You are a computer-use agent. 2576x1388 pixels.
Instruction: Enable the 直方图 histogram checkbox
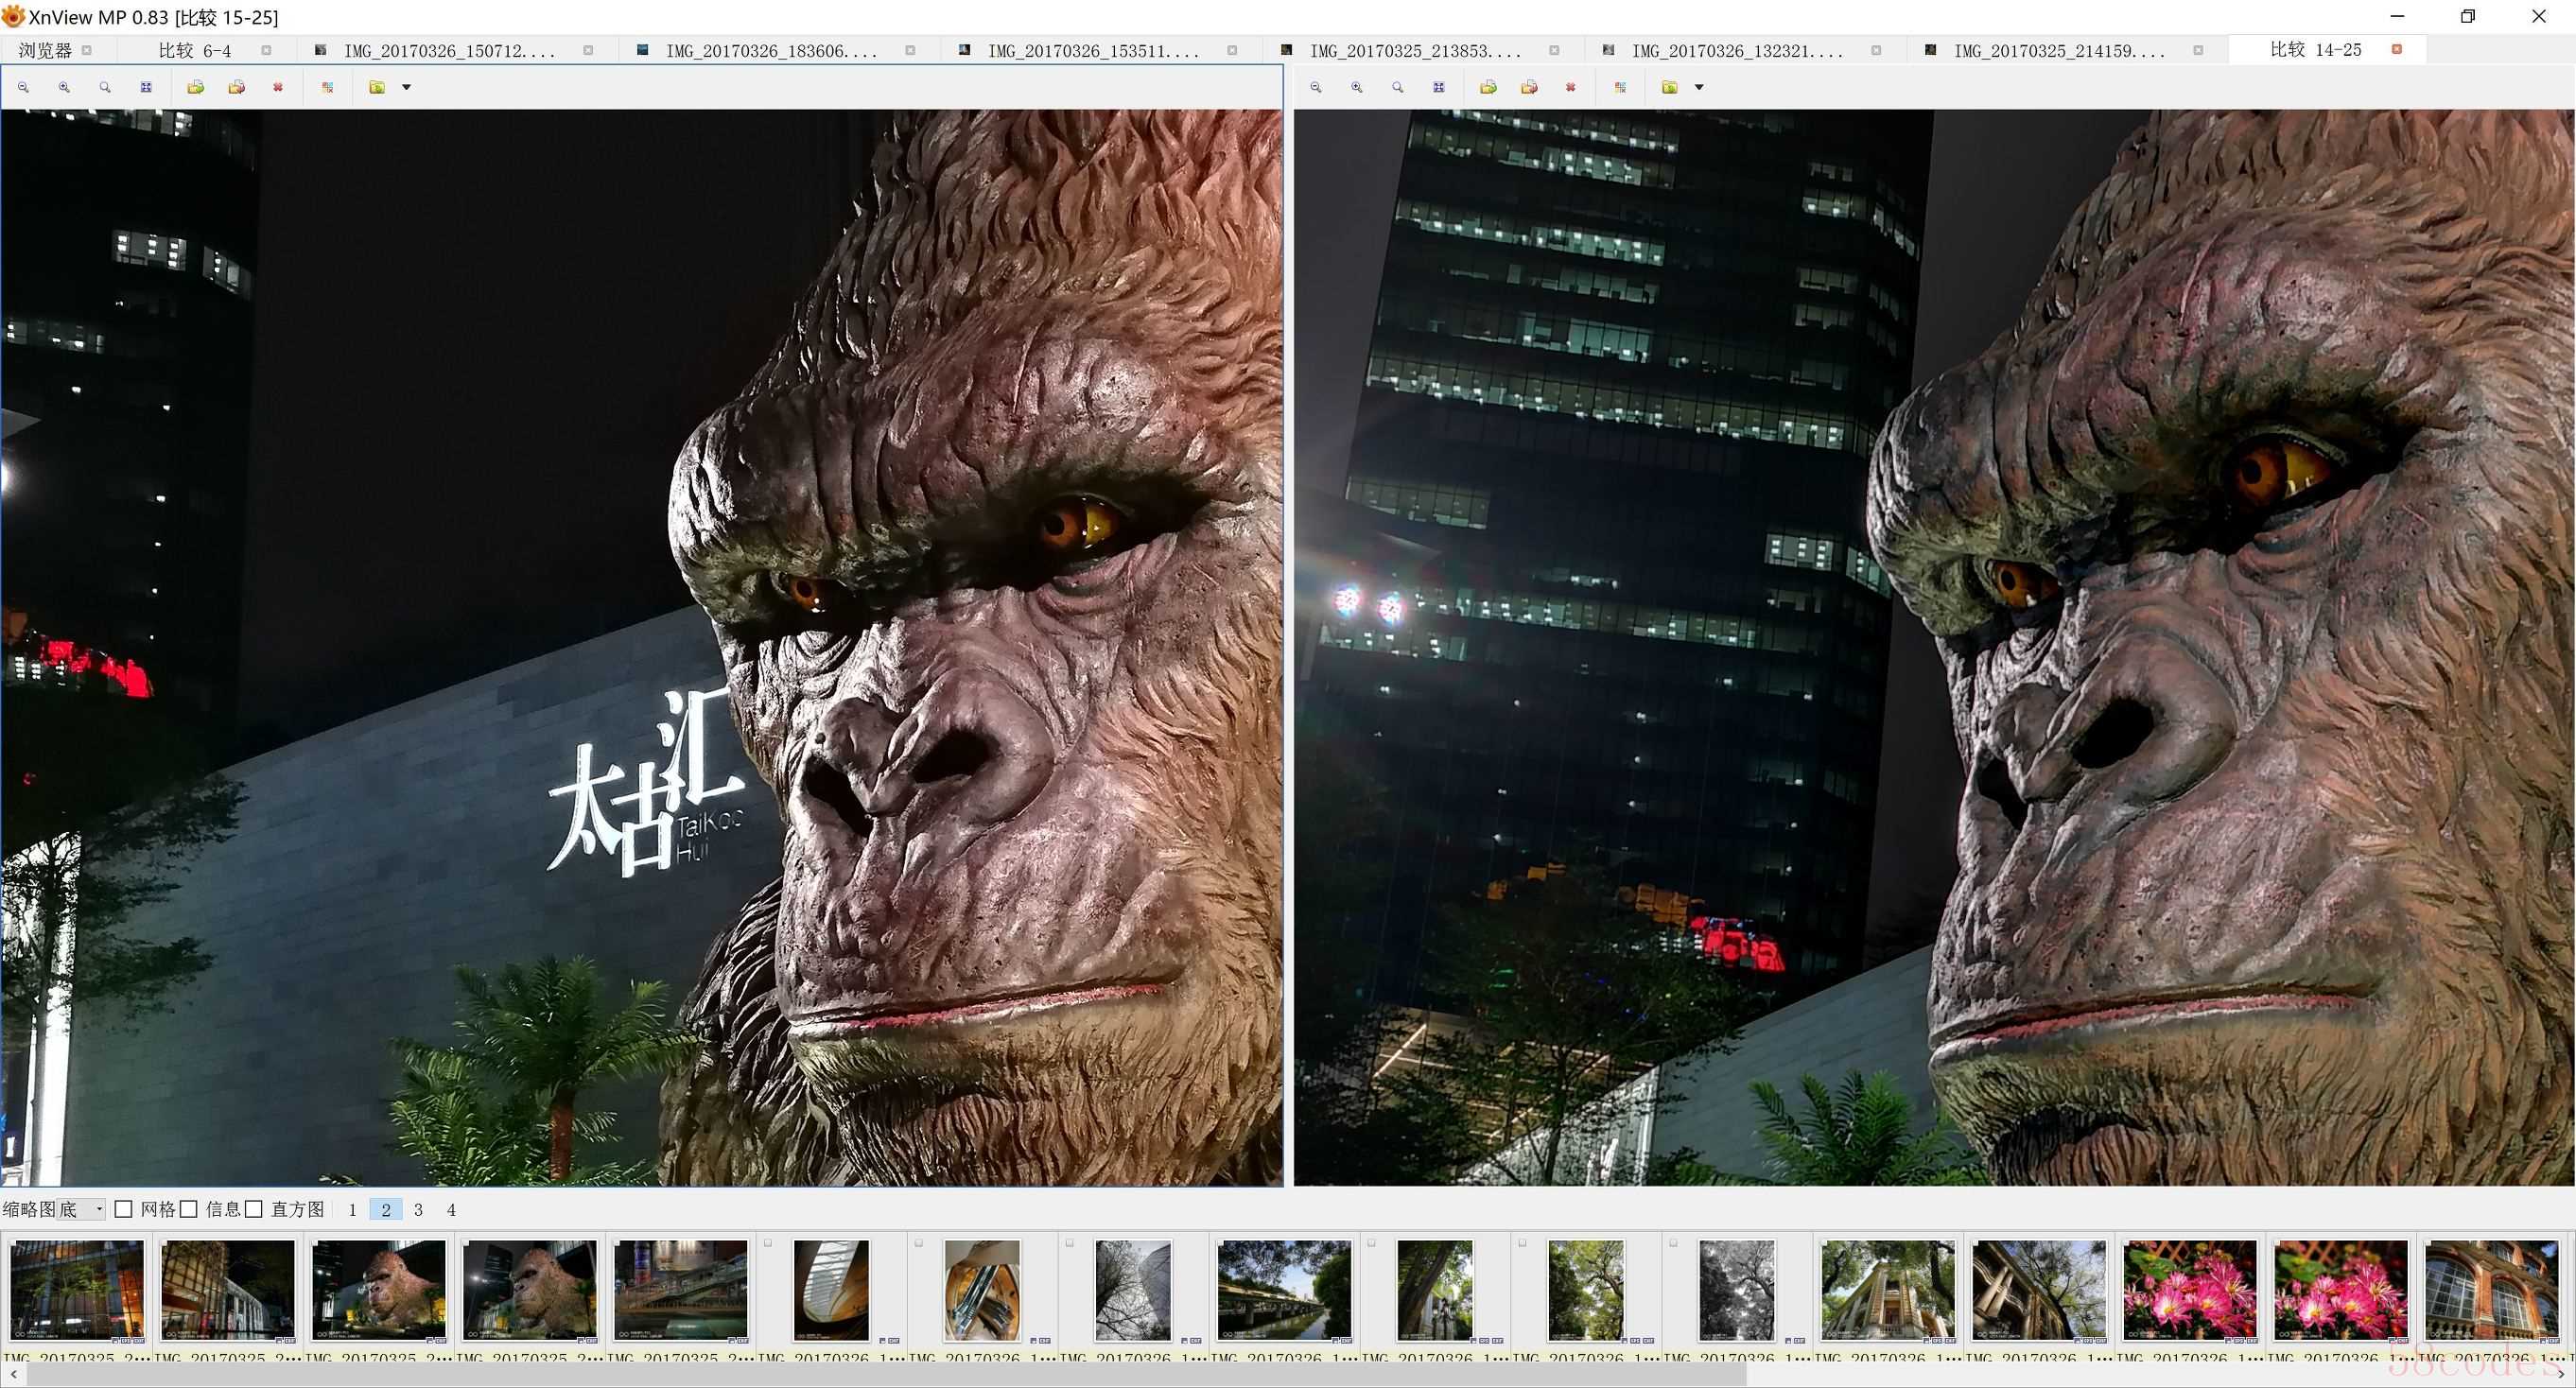[x=254, y=1210]
